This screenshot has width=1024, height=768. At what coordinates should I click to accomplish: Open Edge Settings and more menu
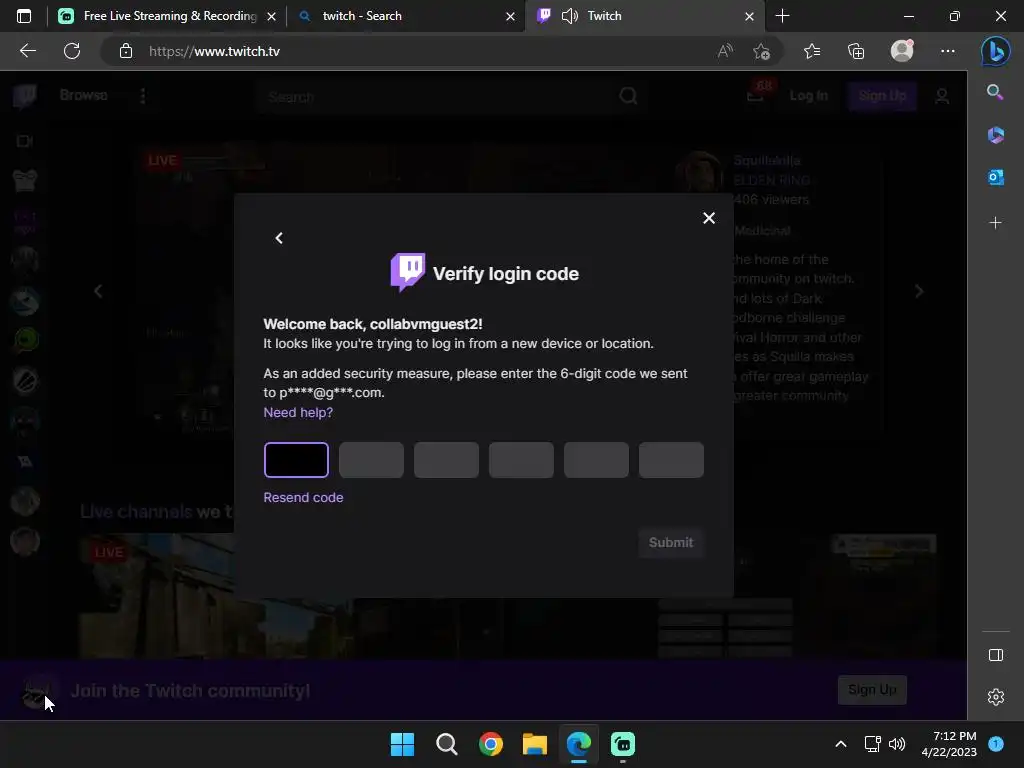948,51
